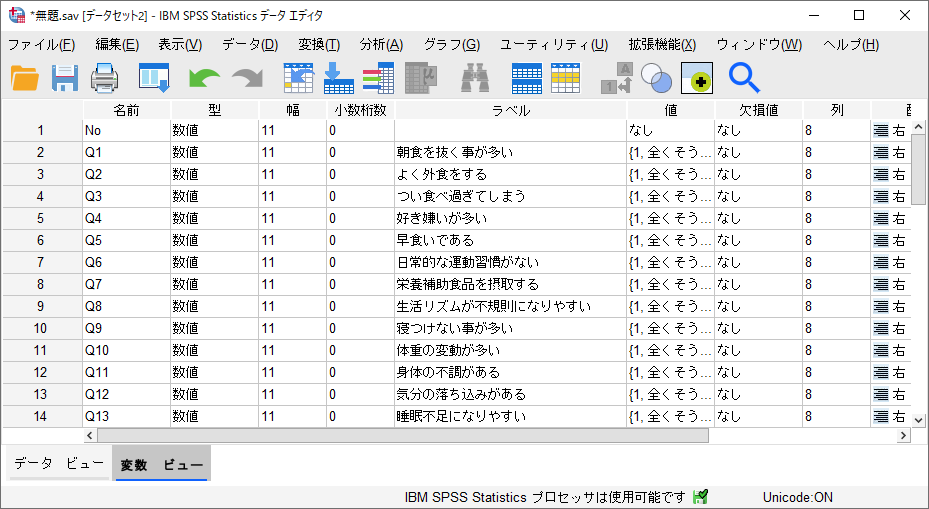Image resolution: width=929 pixels, height=509 pixels.
Task: Click the 欠損値 column header
Action: 759,110
